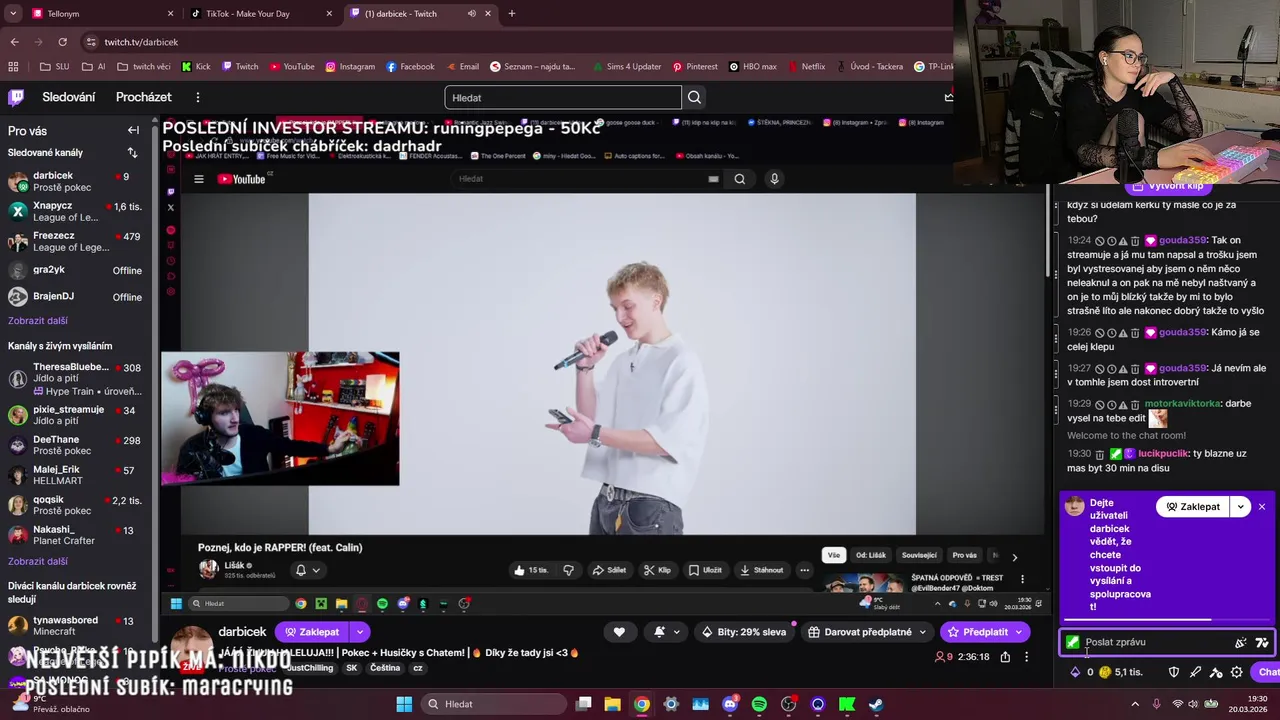Click the Bity: 29% sleva button
1280x720 pixels.
(744, 632)
